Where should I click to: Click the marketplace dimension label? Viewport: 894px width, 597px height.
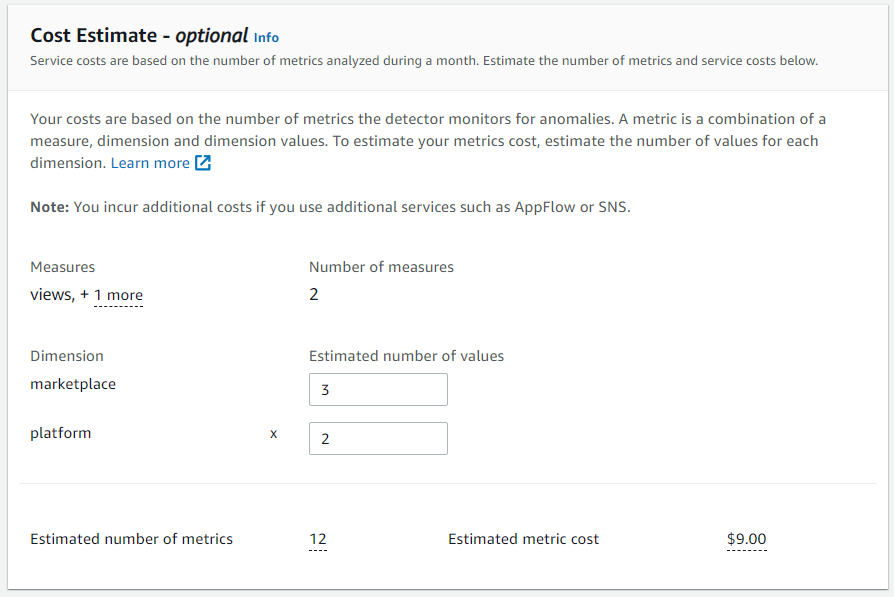click(x=73, y=384)
